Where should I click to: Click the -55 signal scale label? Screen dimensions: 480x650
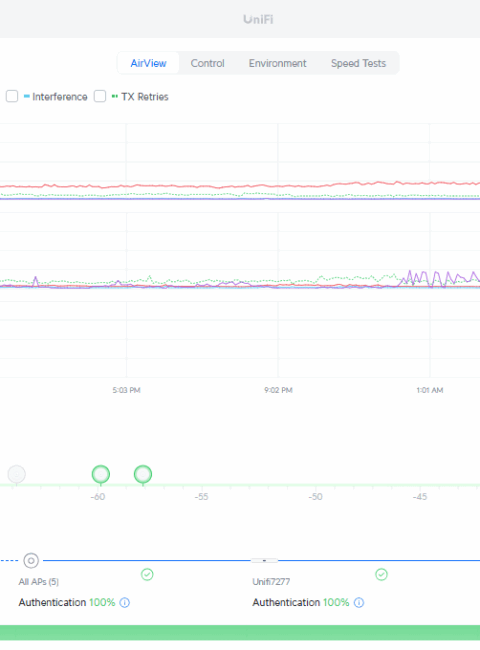tap(201, 497)
